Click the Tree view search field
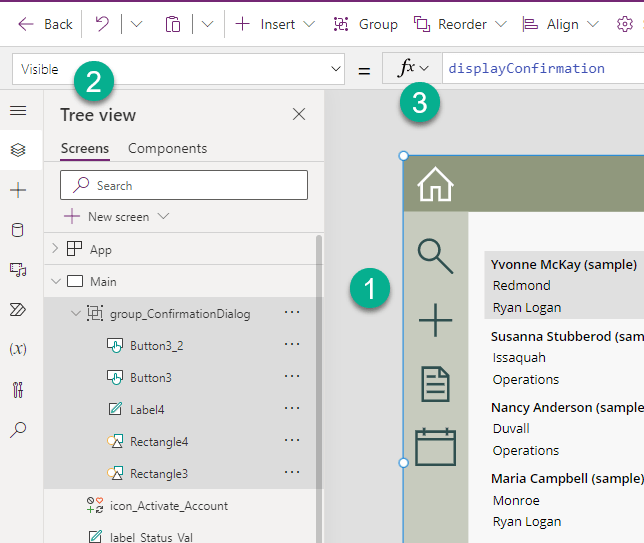This screenshot has width=644, height=543. coord(184,185)
